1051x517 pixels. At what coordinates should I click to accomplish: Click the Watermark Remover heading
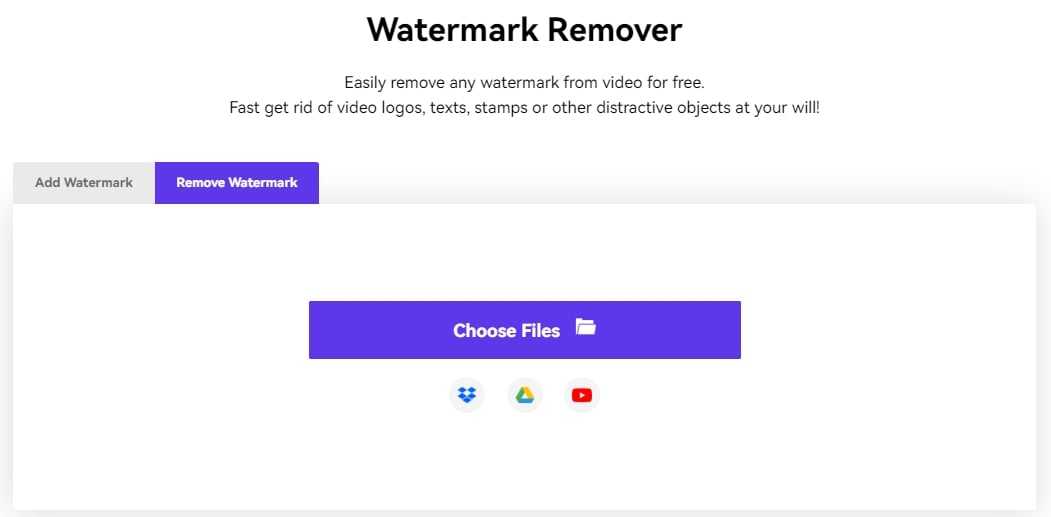click(524, 30)
